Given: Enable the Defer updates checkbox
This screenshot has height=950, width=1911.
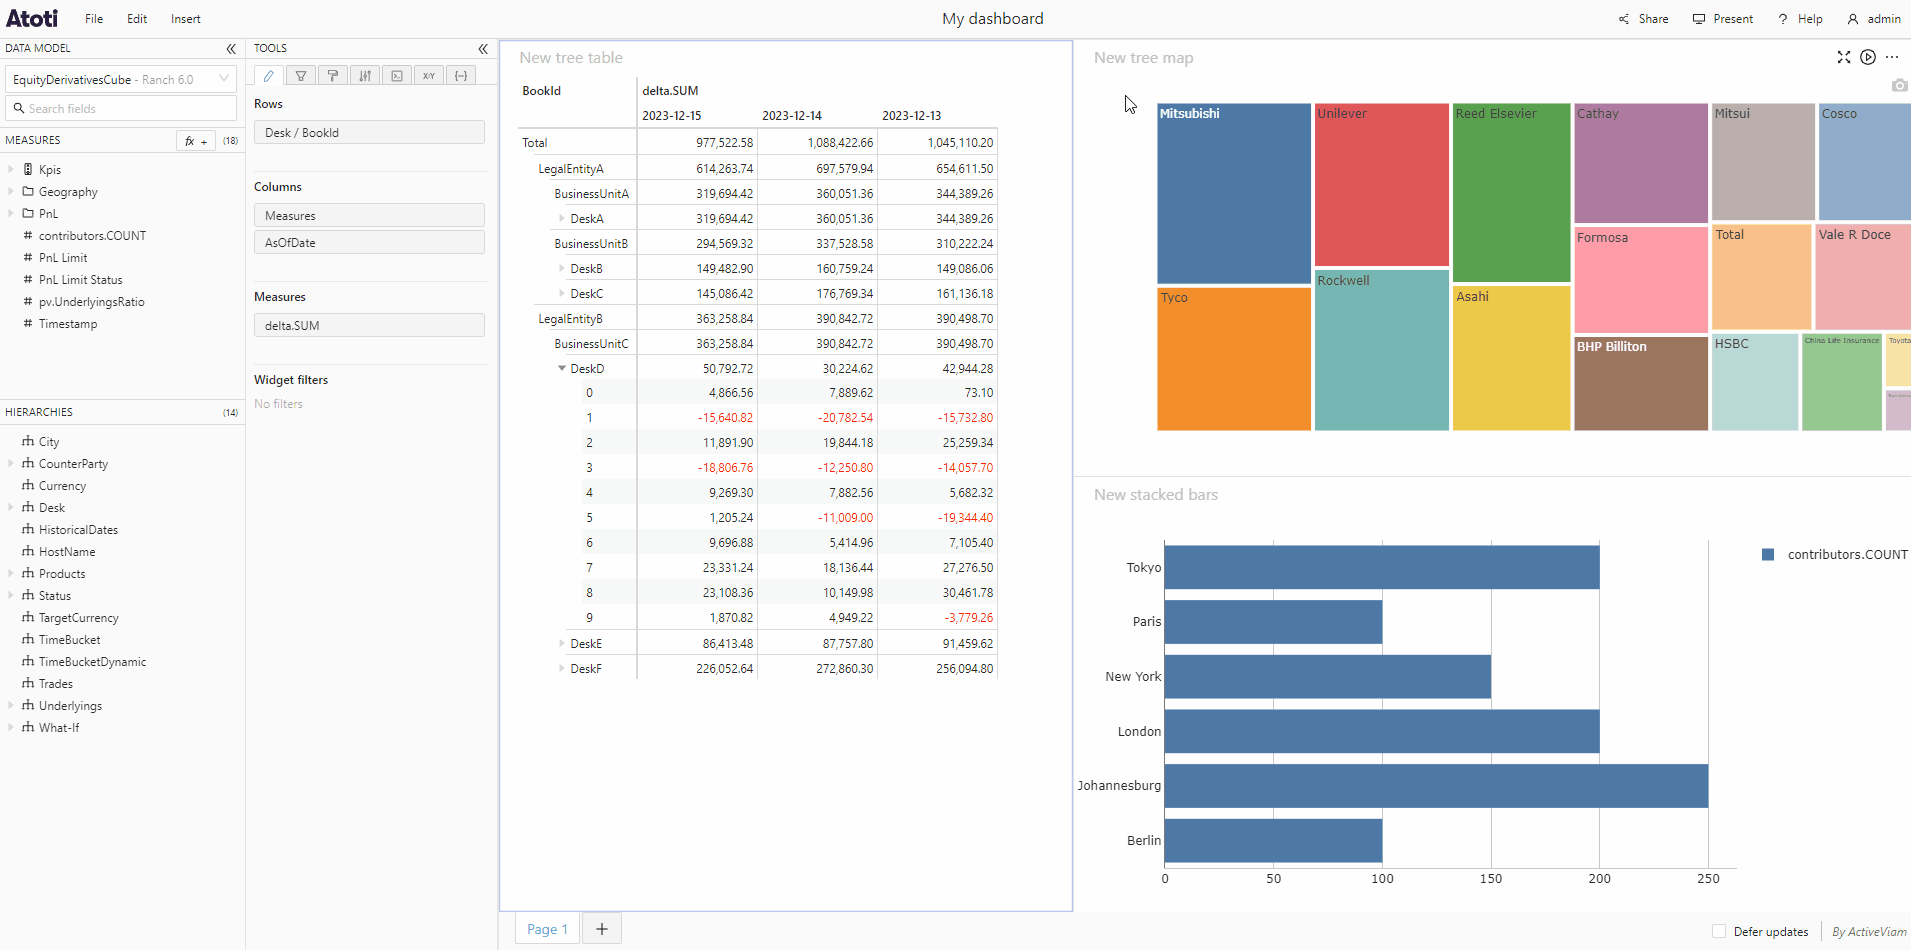Looking at the screenshot, I should 1719,931.
